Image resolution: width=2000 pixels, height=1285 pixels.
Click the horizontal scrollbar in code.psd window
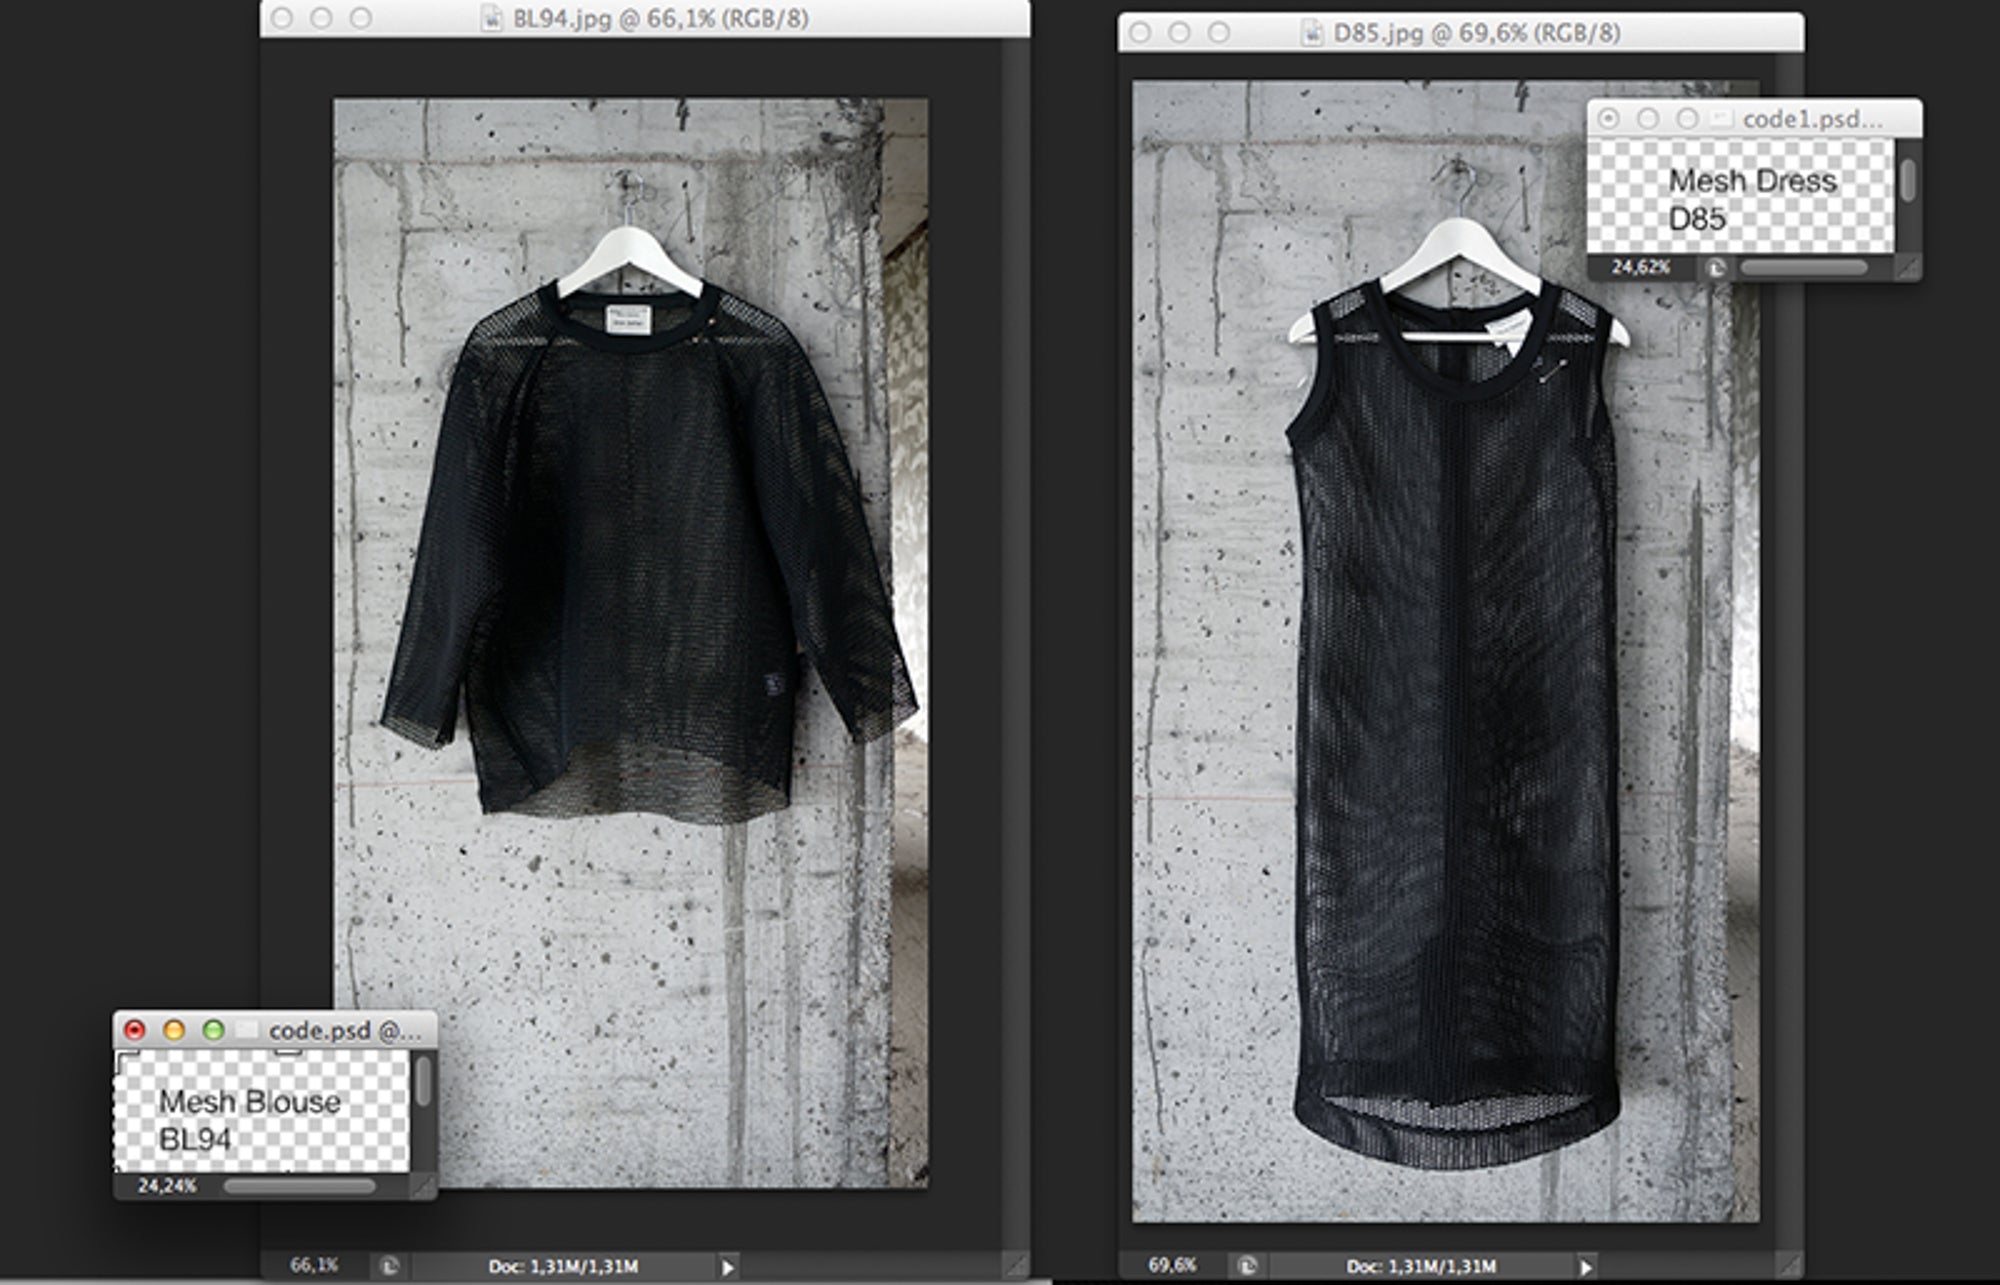[x=299, y=1186]
